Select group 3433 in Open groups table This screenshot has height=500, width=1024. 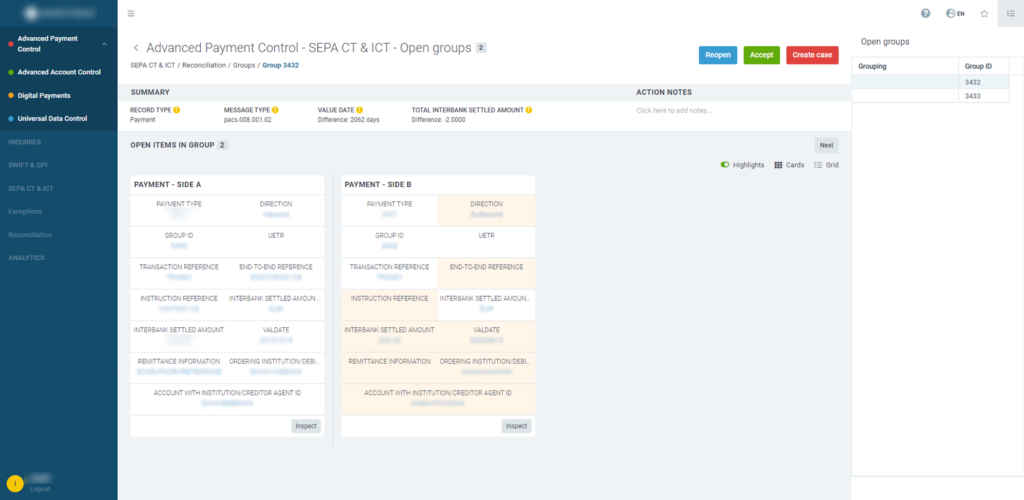point(971,95)
